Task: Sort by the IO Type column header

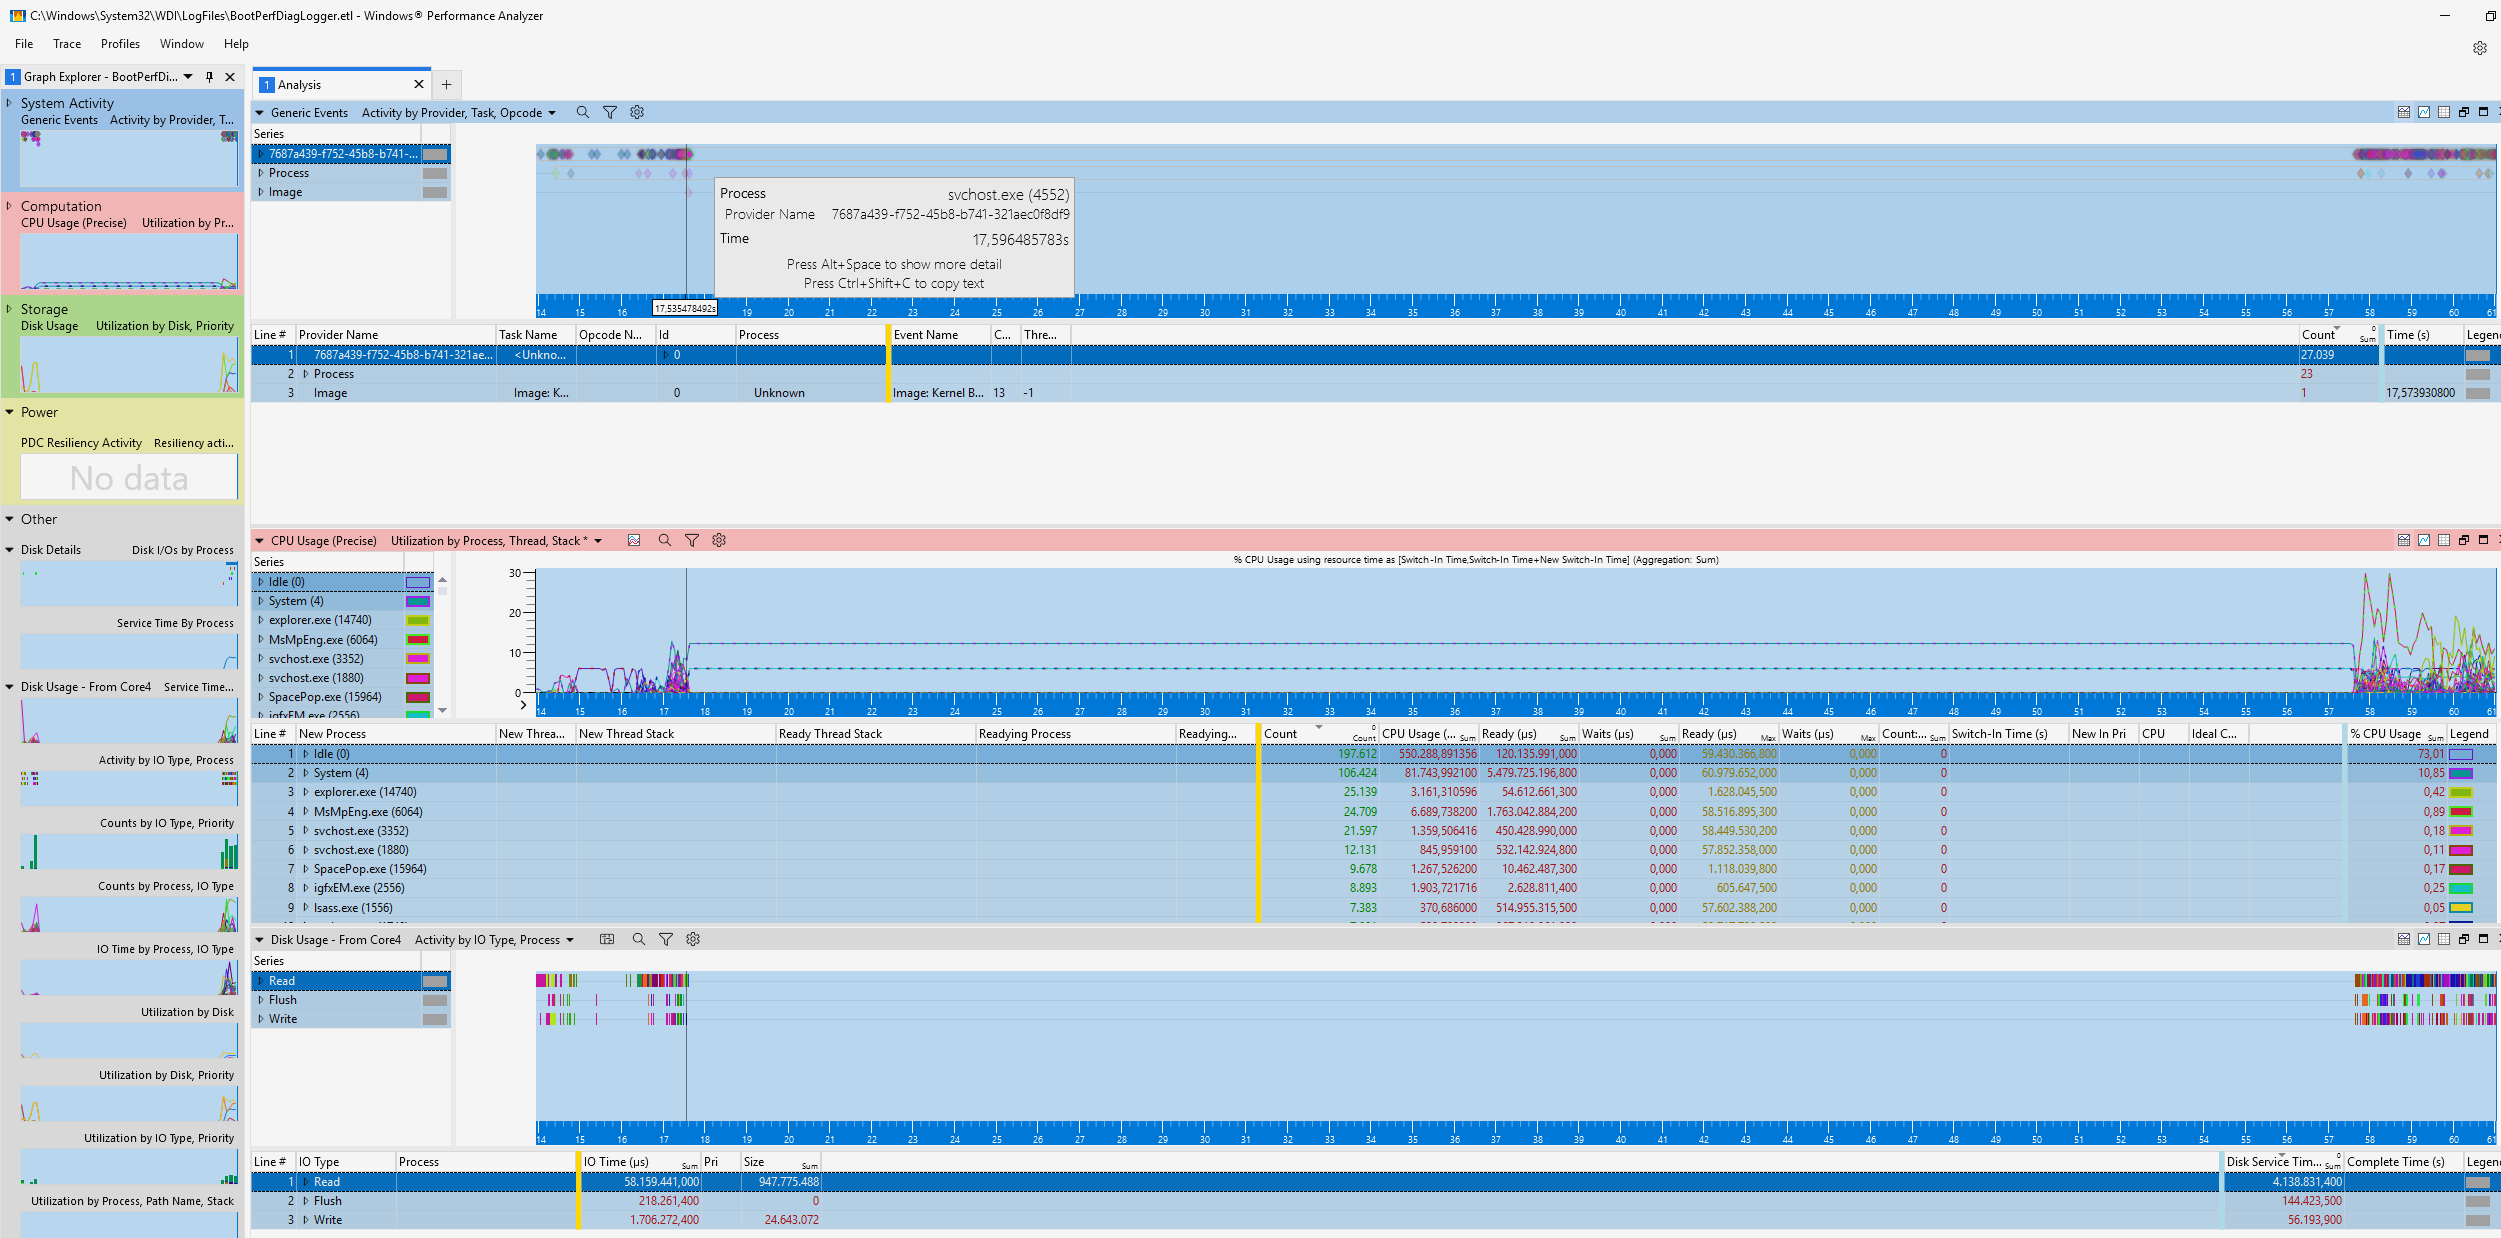Action: pos(346,1162)
